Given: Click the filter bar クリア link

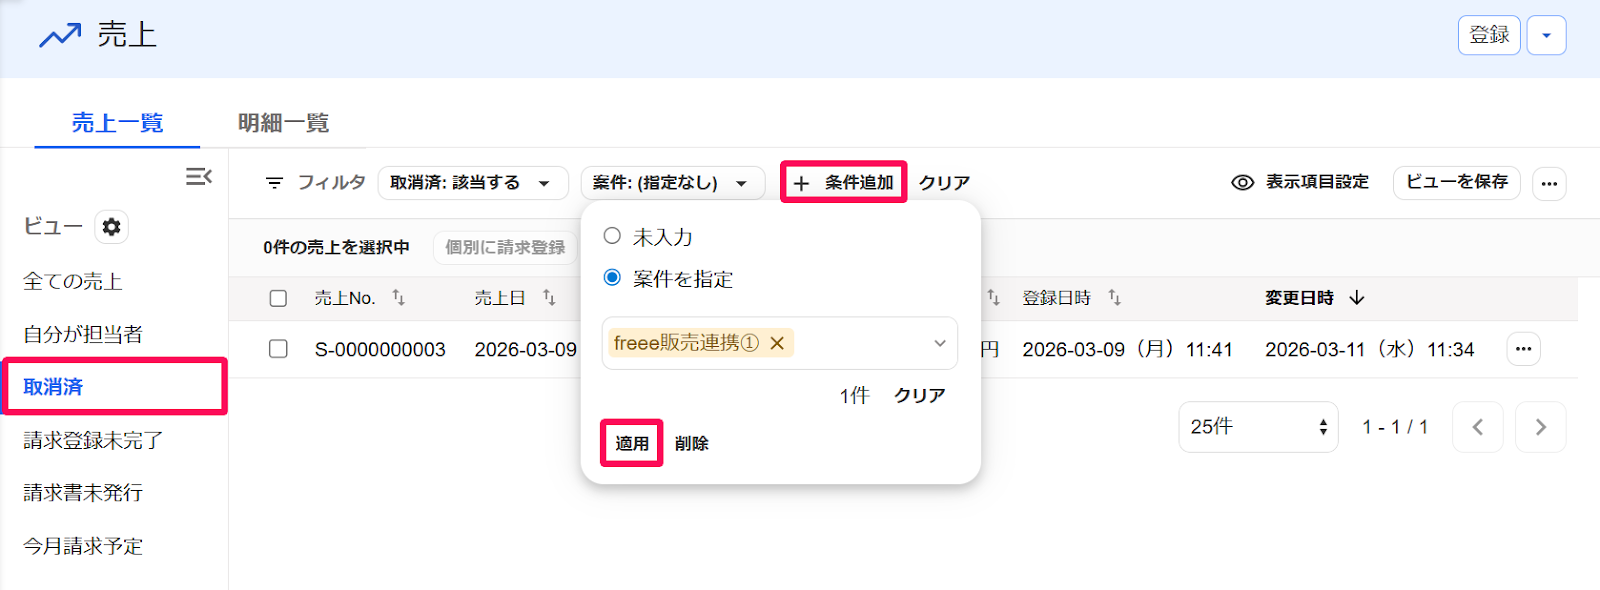Looking at the screenshot, I should (x=944, y=183).
